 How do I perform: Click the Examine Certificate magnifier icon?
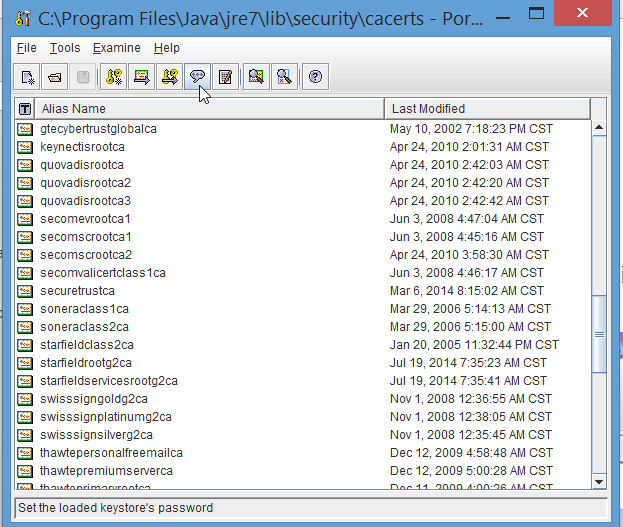[x=256, y=77]
